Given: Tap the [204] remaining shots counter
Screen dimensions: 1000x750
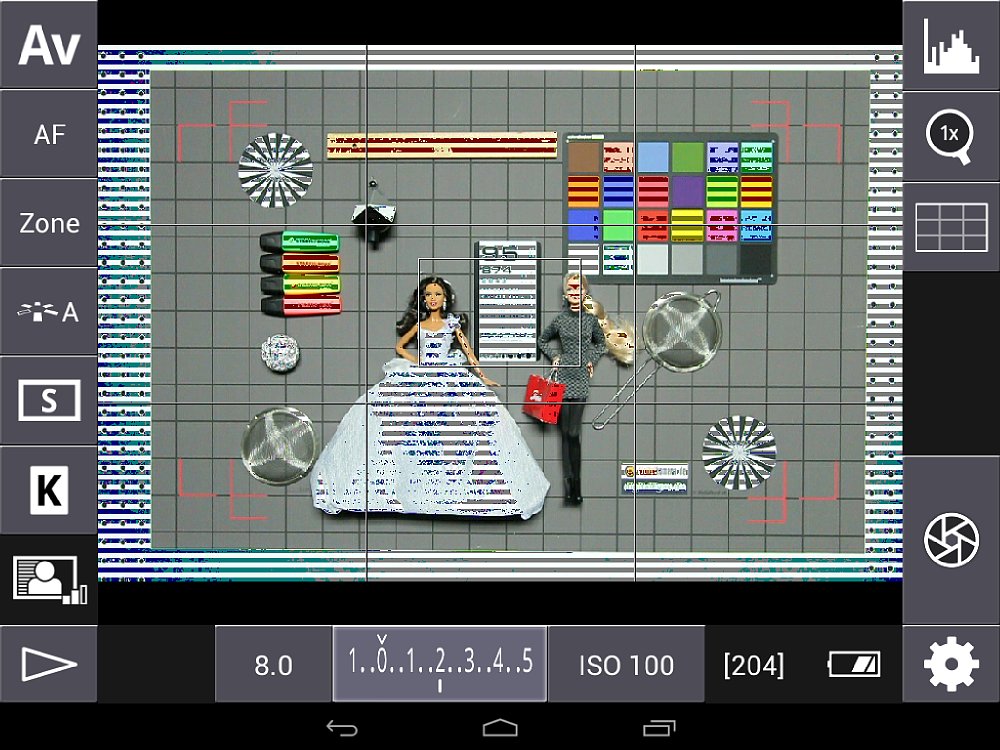Looking at the screenshot, I should point(754,665).
